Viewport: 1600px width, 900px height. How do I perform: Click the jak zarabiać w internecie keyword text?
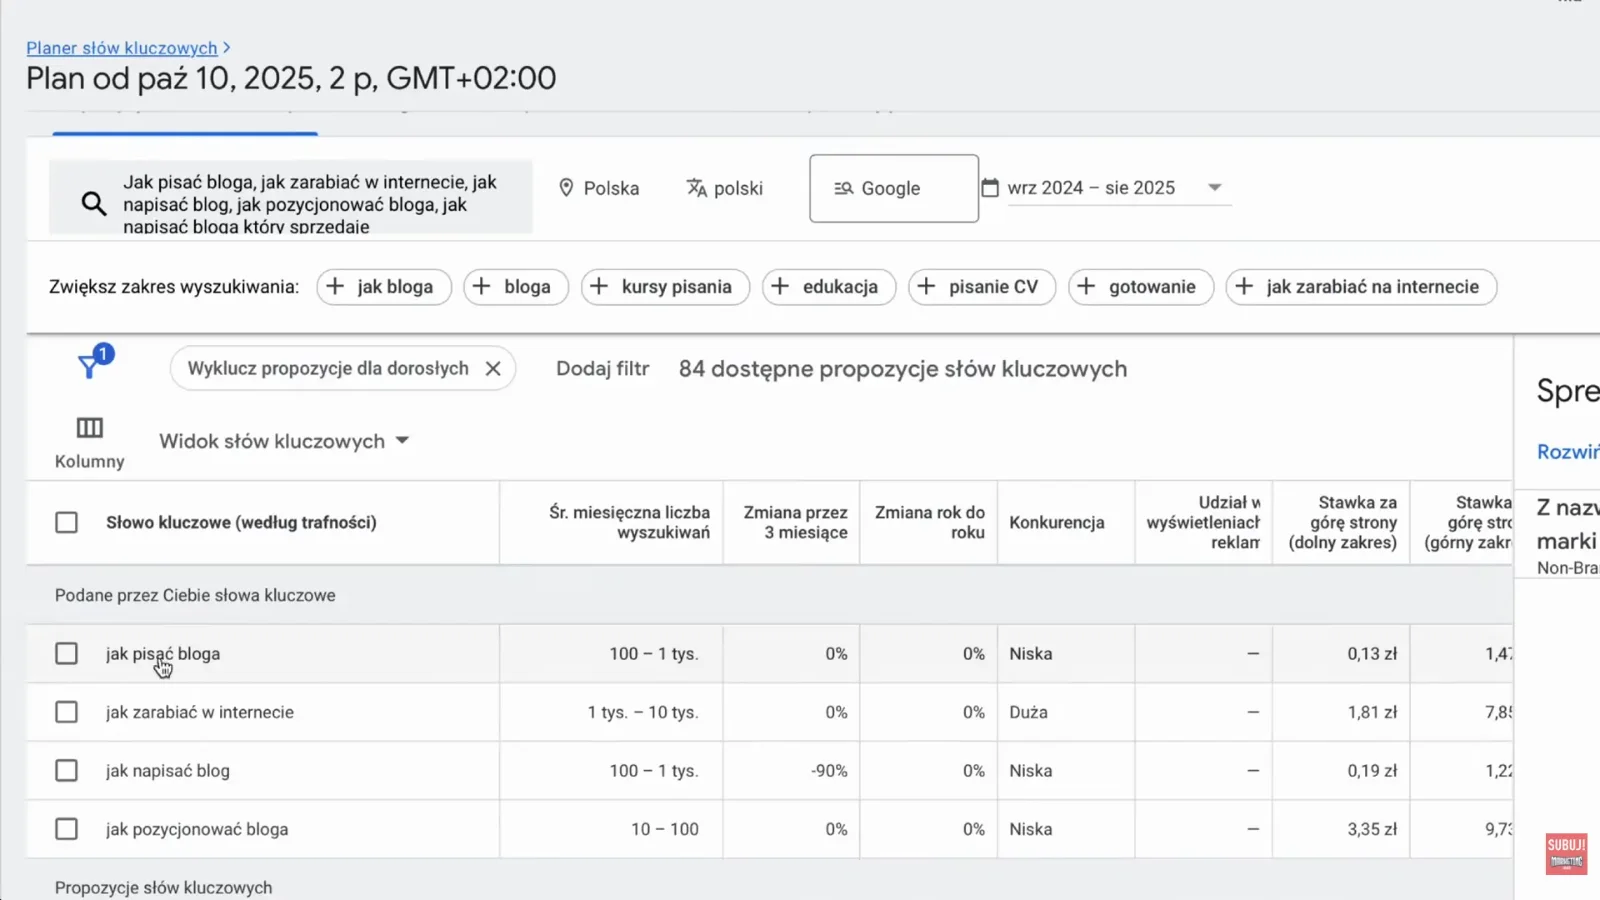click(x=200, y=712)
